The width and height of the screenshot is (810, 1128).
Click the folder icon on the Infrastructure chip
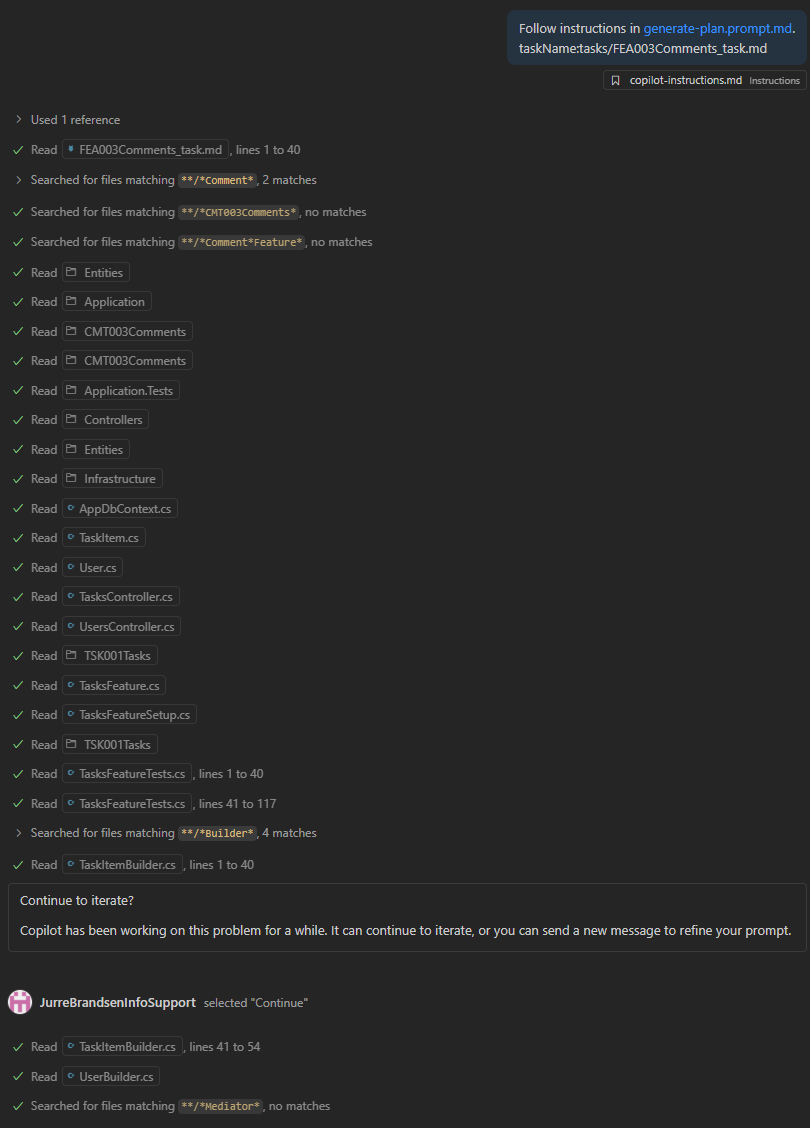tap(73, 478)
